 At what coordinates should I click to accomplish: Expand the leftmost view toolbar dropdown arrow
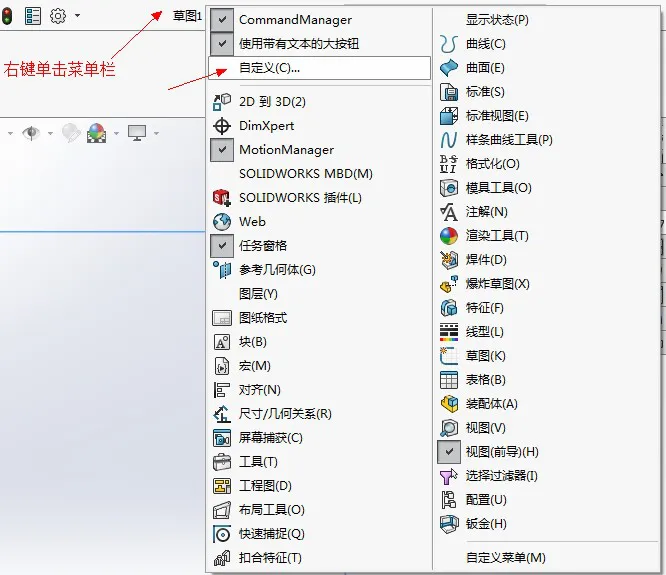(x=10, y=133)
